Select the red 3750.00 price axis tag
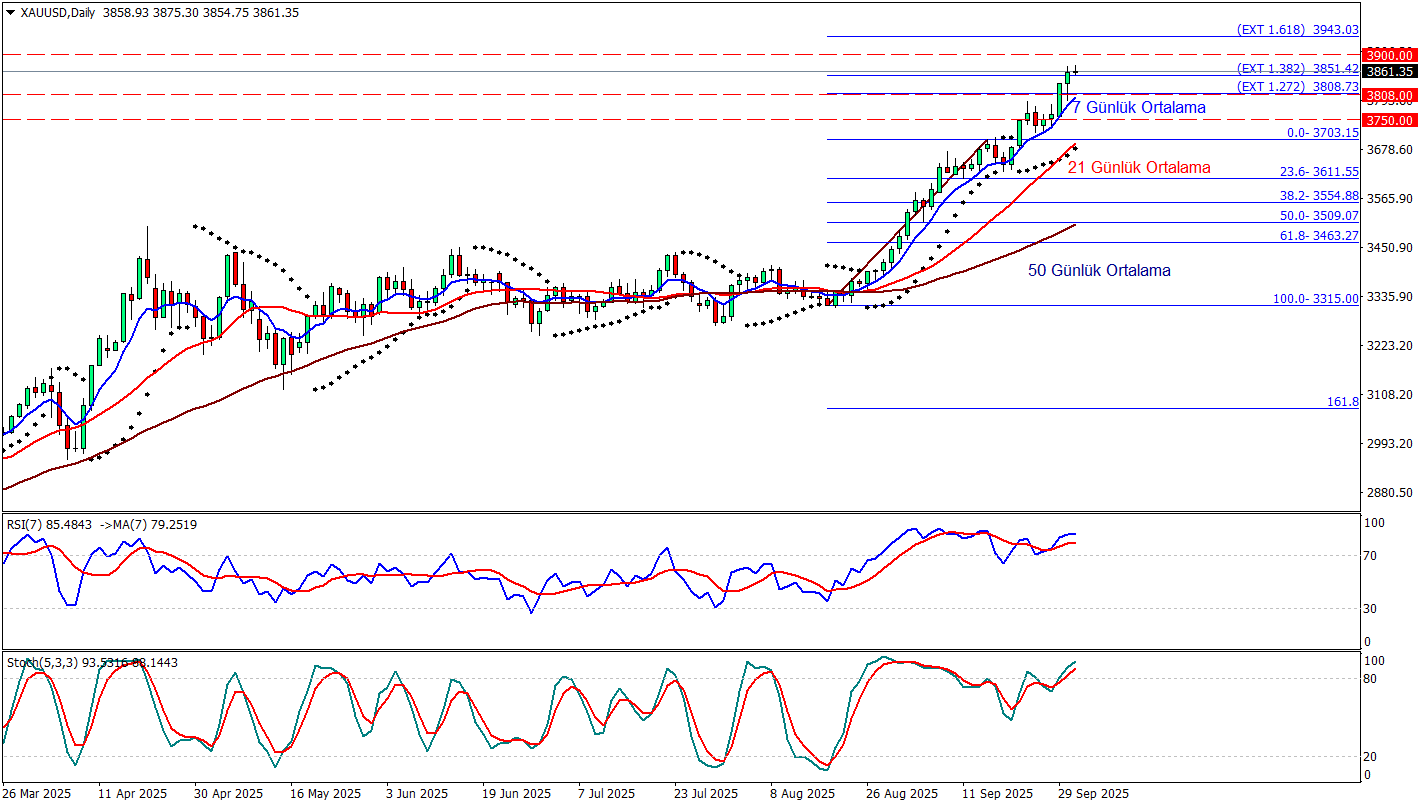The image size is (1424, 806). click(x=1389, y=119)
